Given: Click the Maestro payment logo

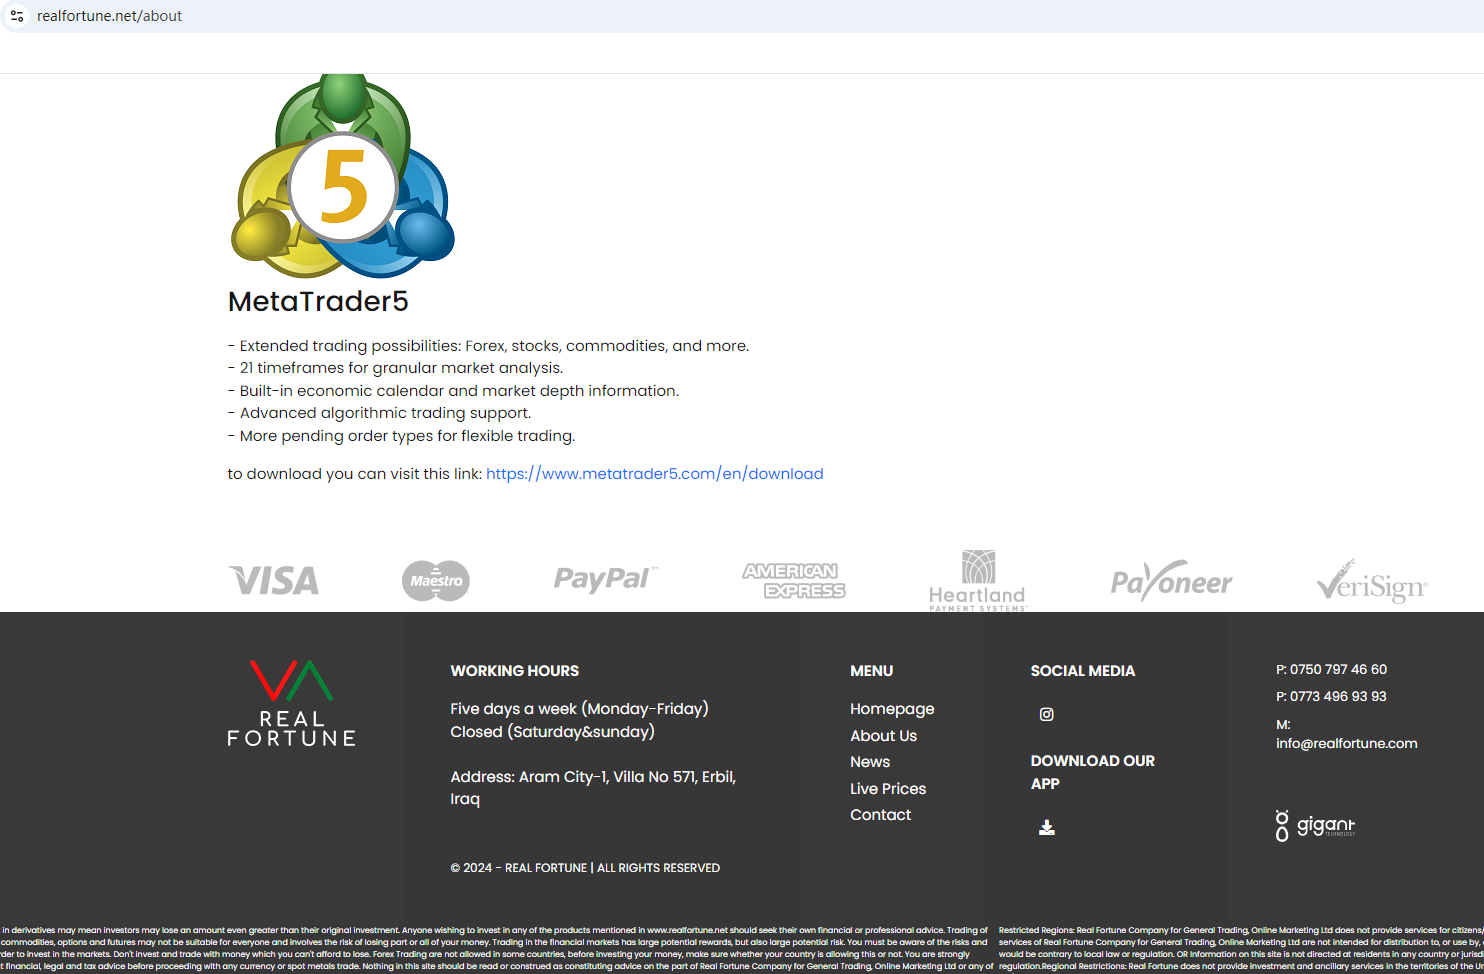Looking at the screenshot, I should click(436, 581).
